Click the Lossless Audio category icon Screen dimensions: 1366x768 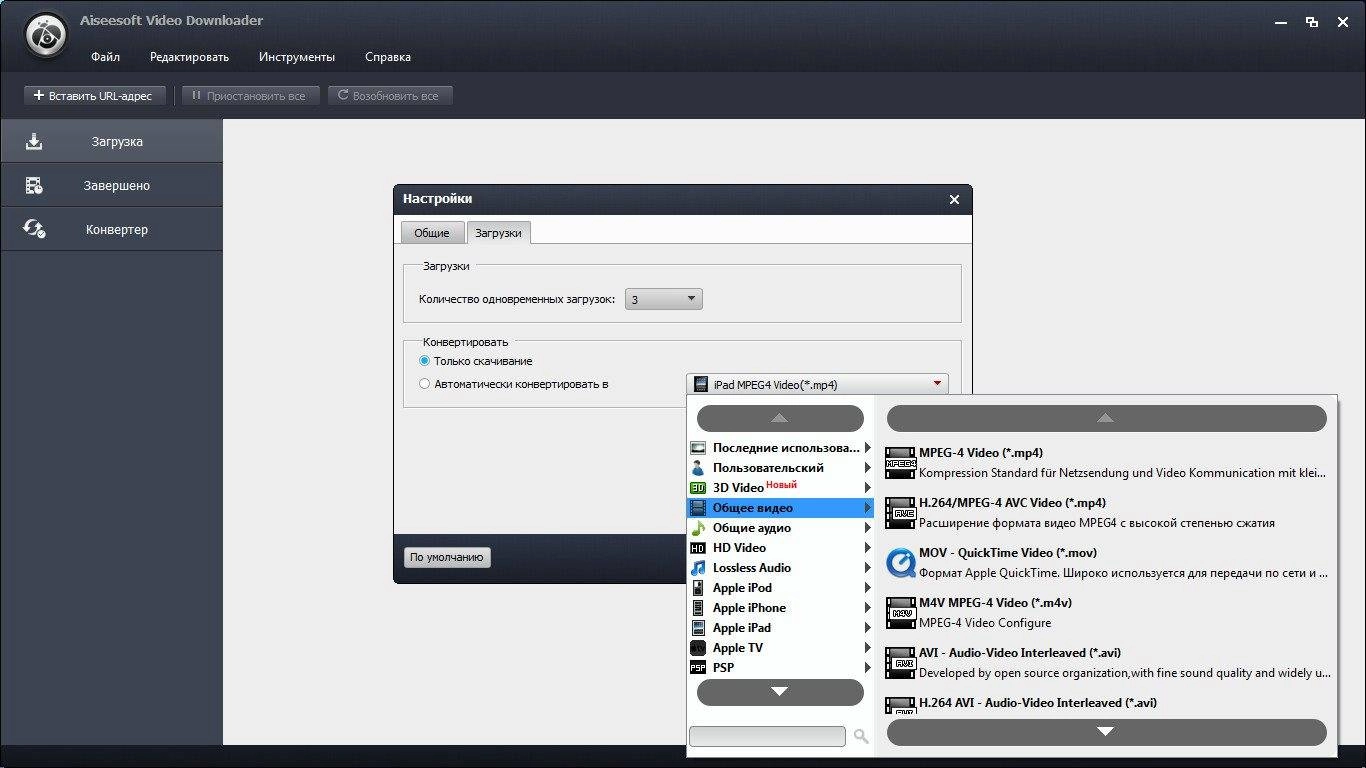[x=698, y=568]
